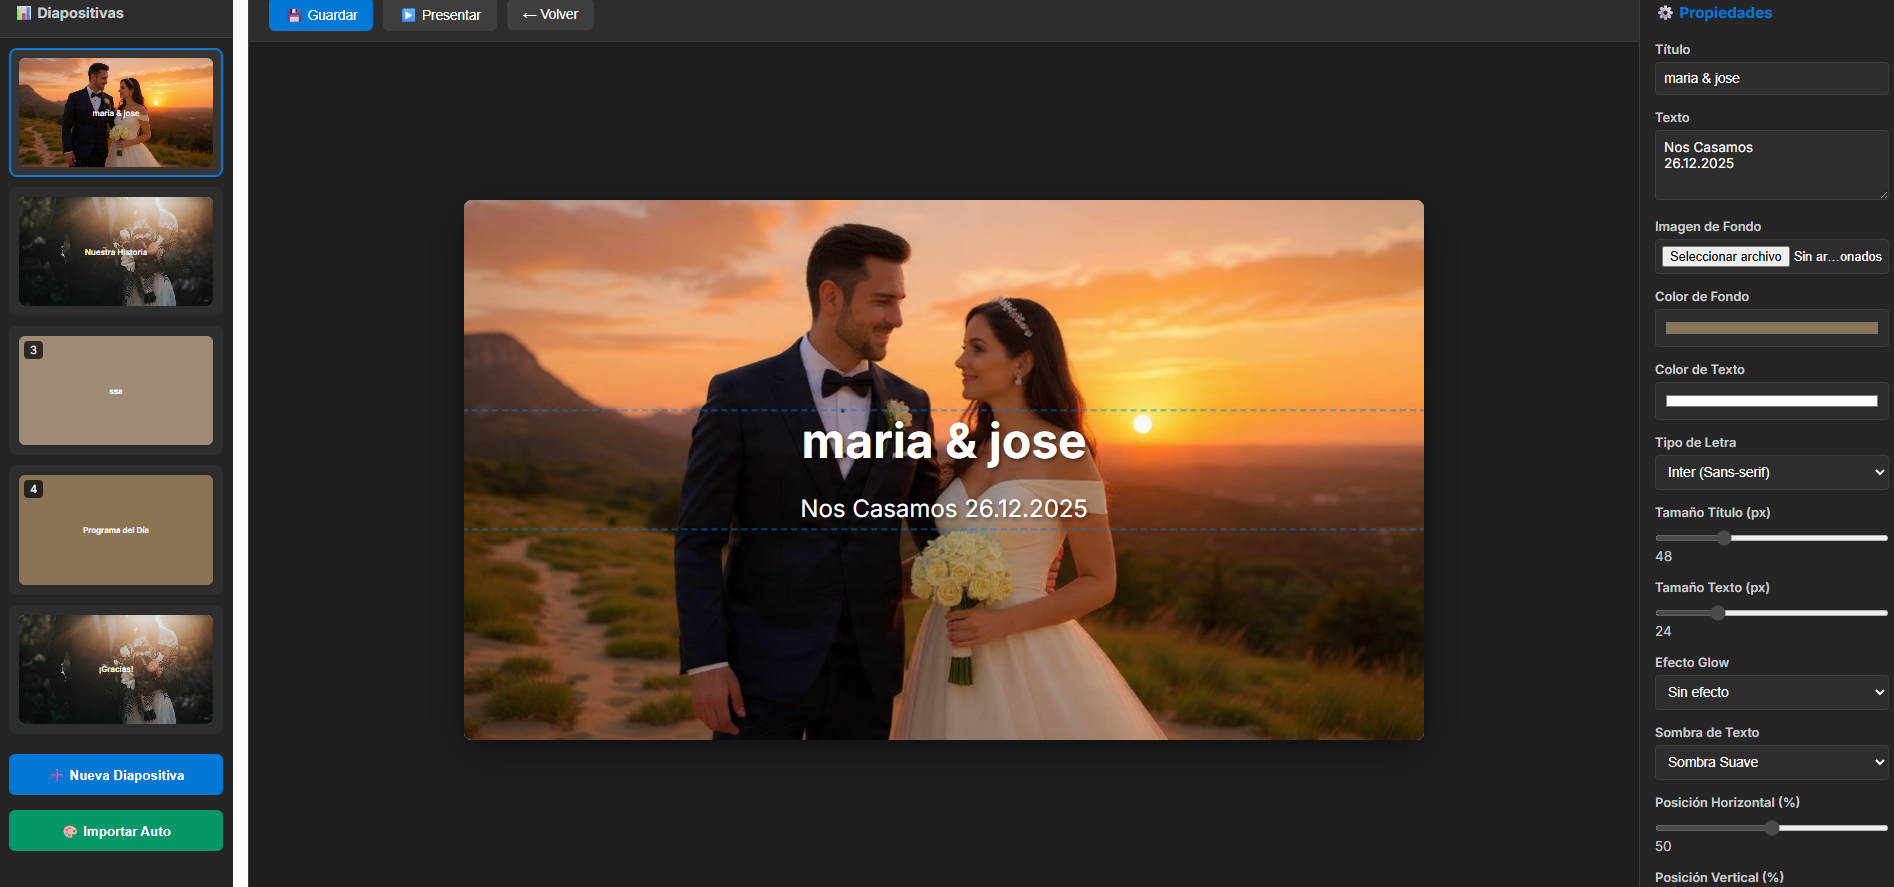This screenshot has width=1894, height=887.
Task: Start slideshow with Presentar button
Action: pos(440,15)
